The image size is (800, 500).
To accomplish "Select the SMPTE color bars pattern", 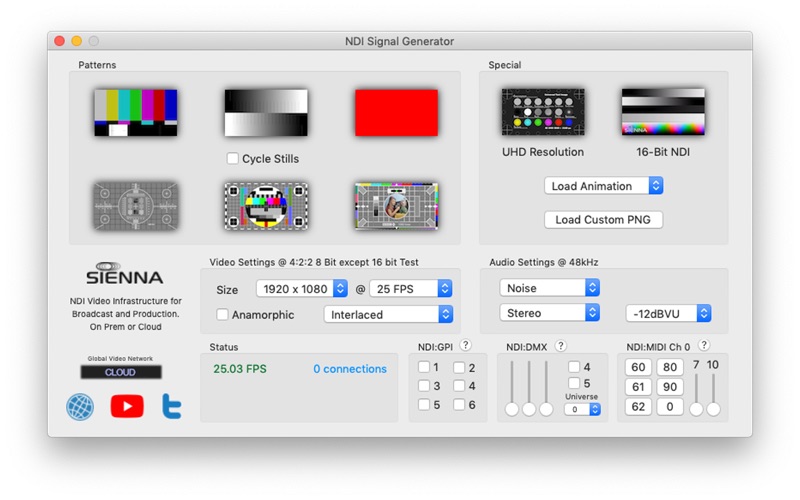I will tap(136, 113).
